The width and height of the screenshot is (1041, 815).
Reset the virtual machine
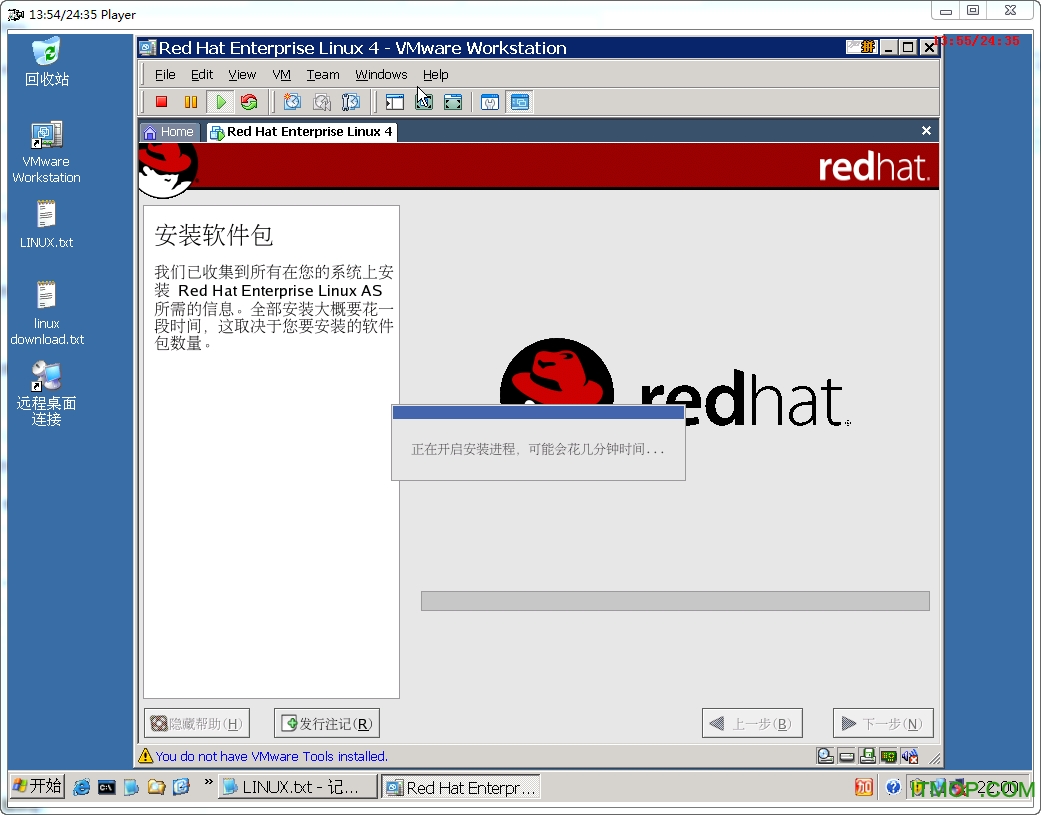(x=249, y=102)
